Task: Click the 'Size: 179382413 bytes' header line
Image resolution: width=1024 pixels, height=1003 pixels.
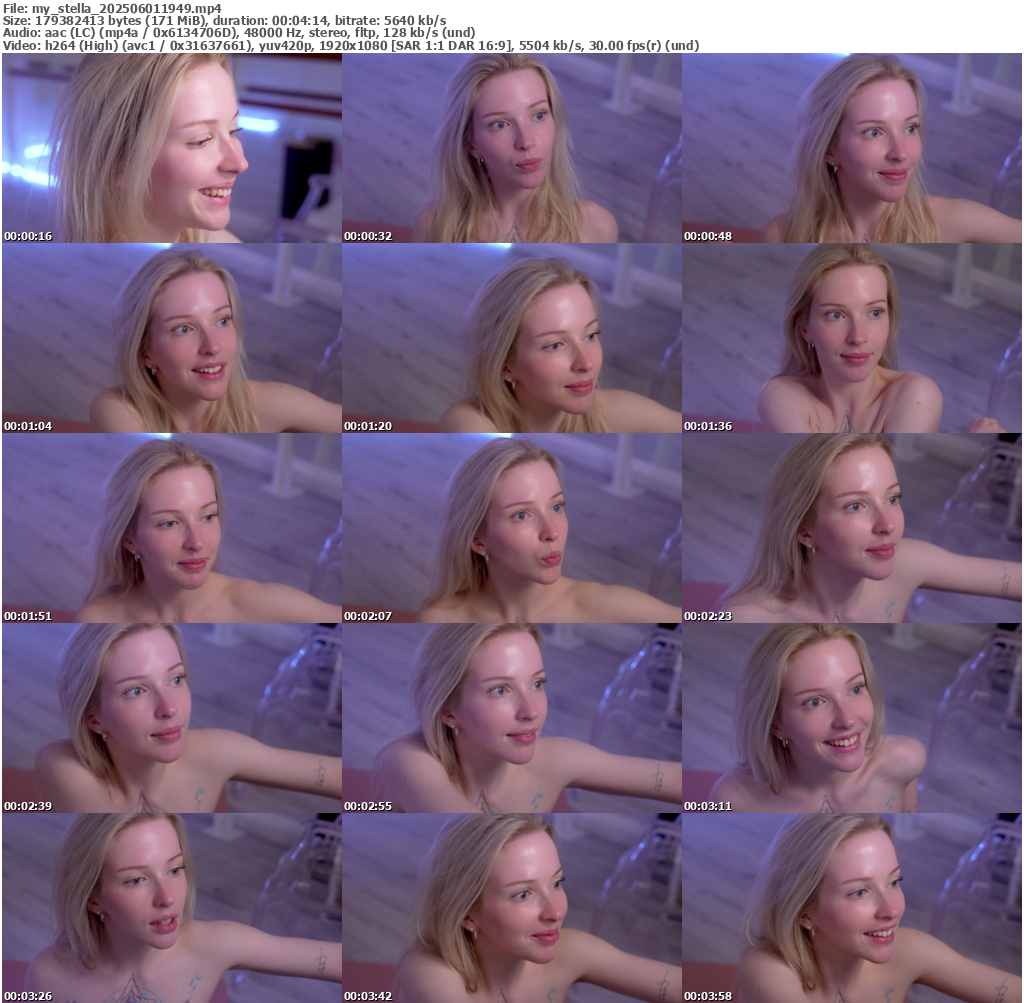Action: coord(225,21)
